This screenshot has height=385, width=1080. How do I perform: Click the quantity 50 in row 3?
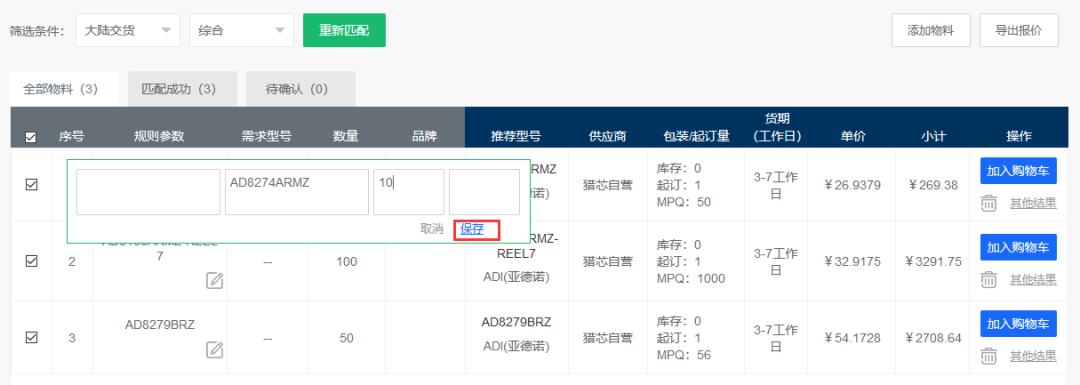point(346,338)
